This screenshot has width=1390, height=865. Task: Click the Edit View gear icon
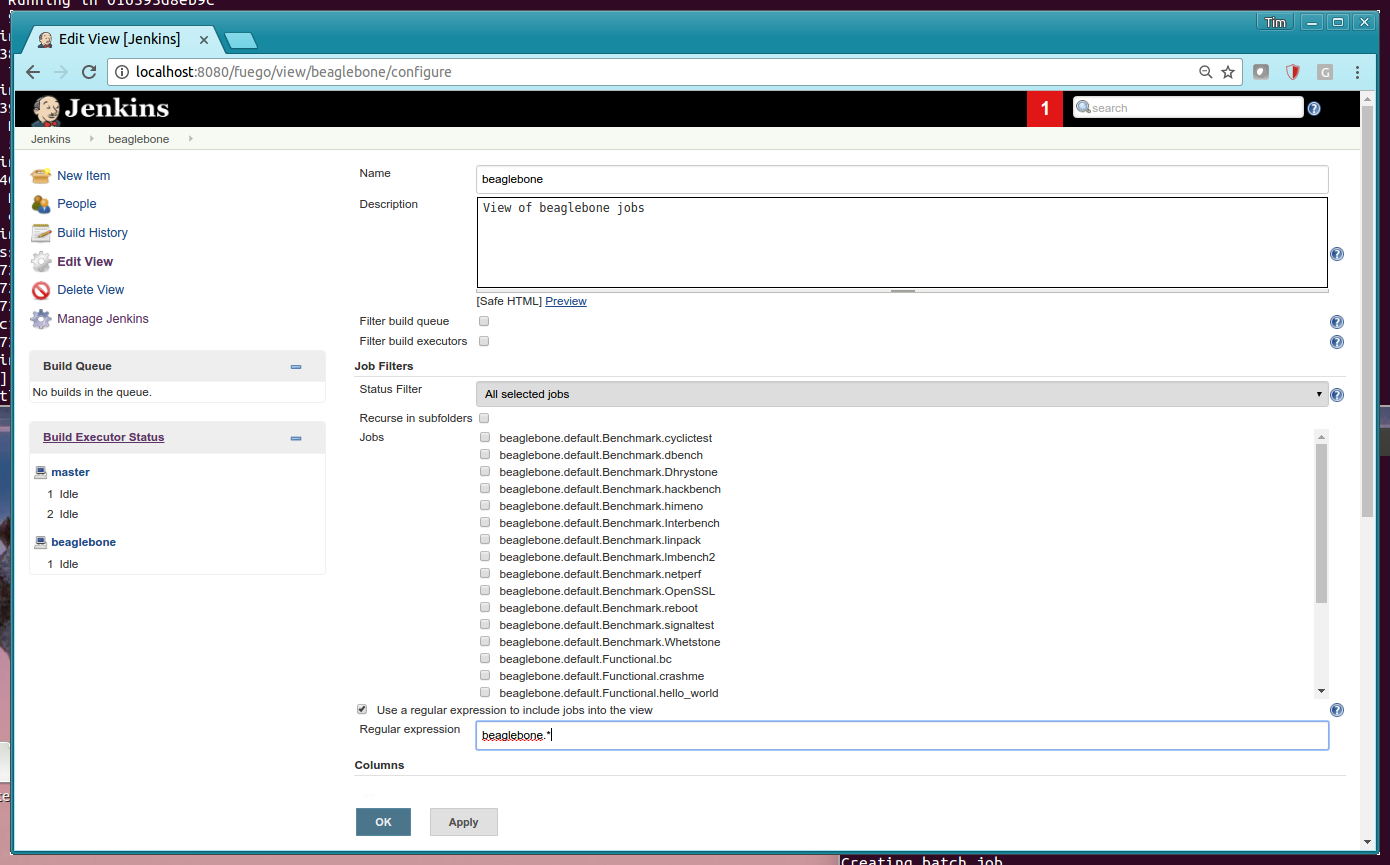[x=40, y=262]
